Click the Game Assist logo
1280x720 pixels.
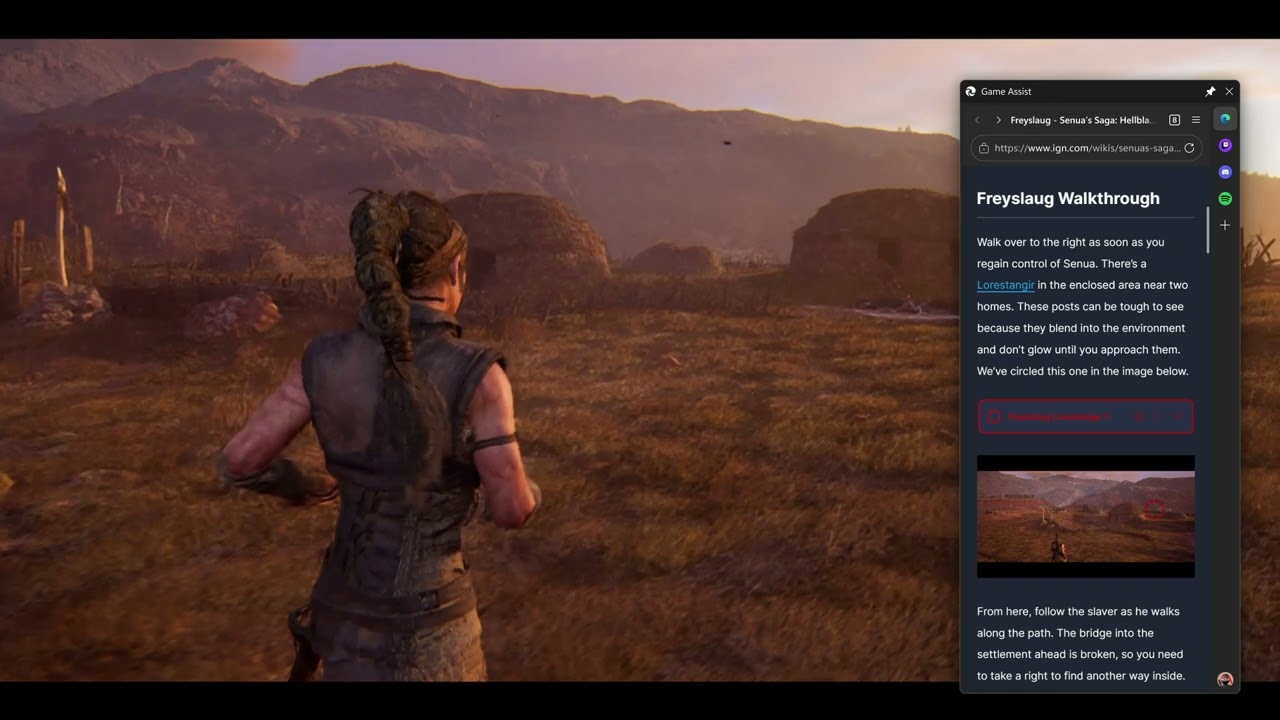pyautogui.click(x=969, y=91)
